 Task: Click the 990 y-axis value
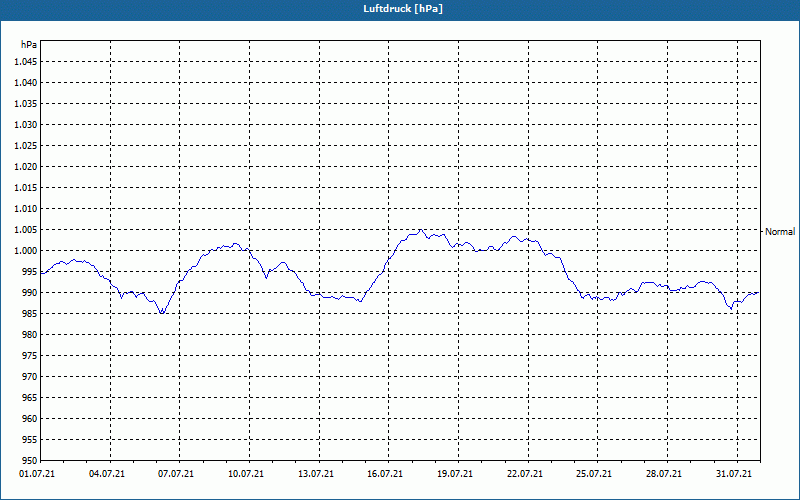30,292
